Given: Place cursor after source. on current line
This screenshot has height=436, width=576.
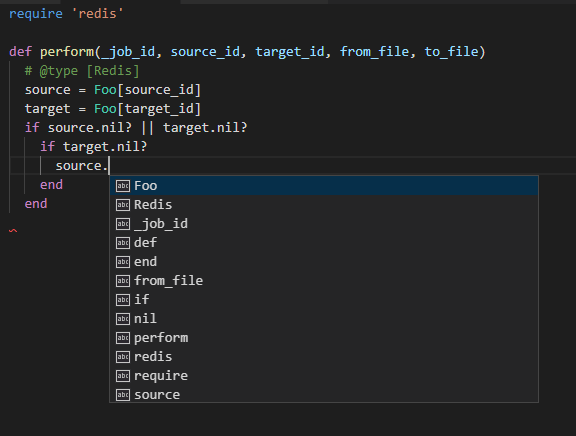Looking at the screenshot, I should (109, 166).
